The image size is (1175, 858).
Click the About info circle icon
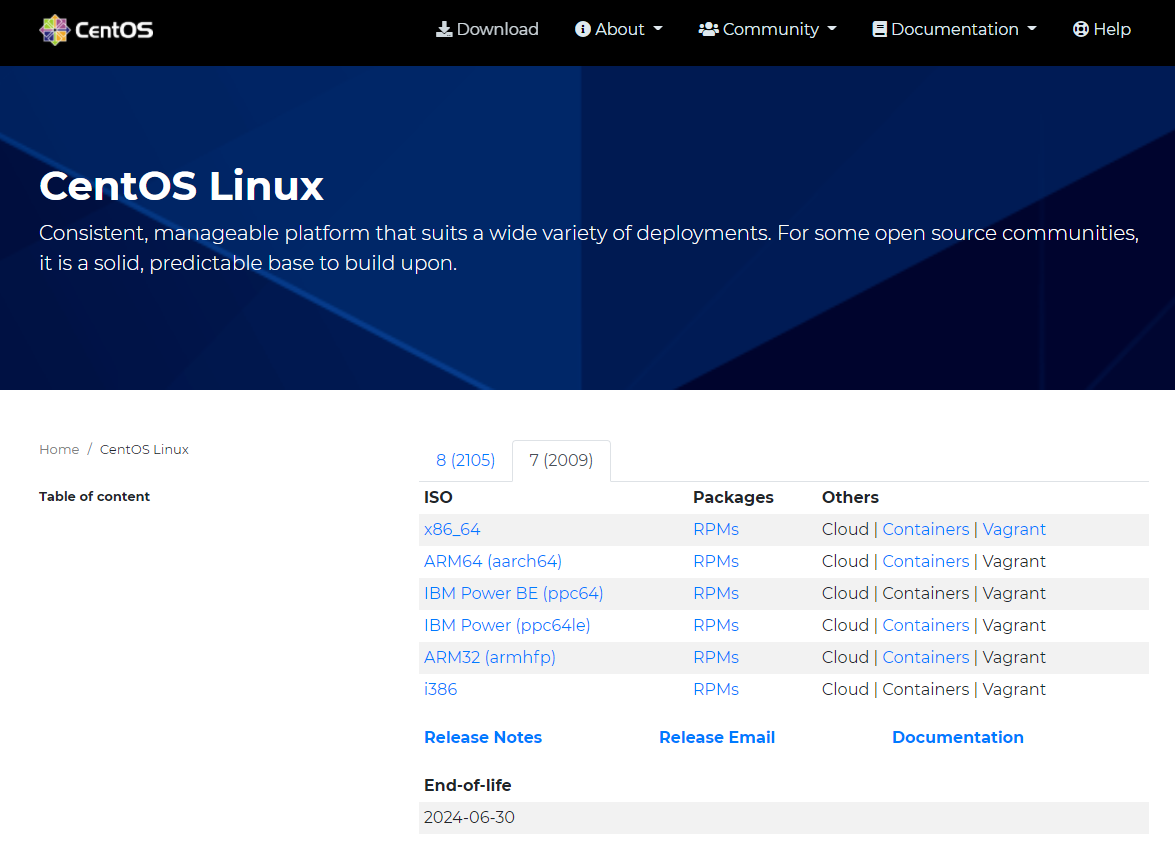click(582, 29)
